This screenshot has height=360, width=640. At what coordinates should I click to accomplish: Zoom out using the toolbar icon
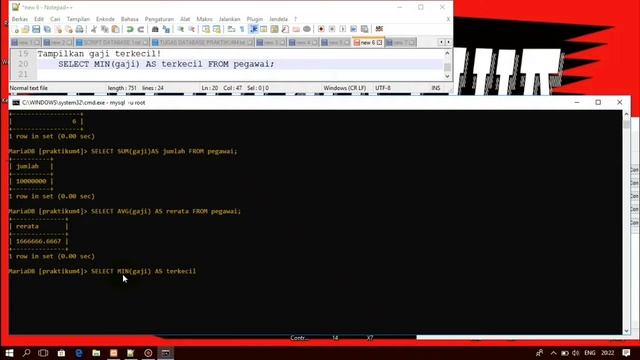(x=191, y=29)
